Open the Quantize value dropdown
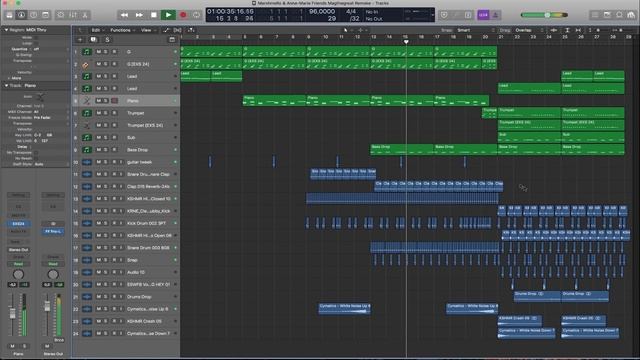 [x=51, y=49]
